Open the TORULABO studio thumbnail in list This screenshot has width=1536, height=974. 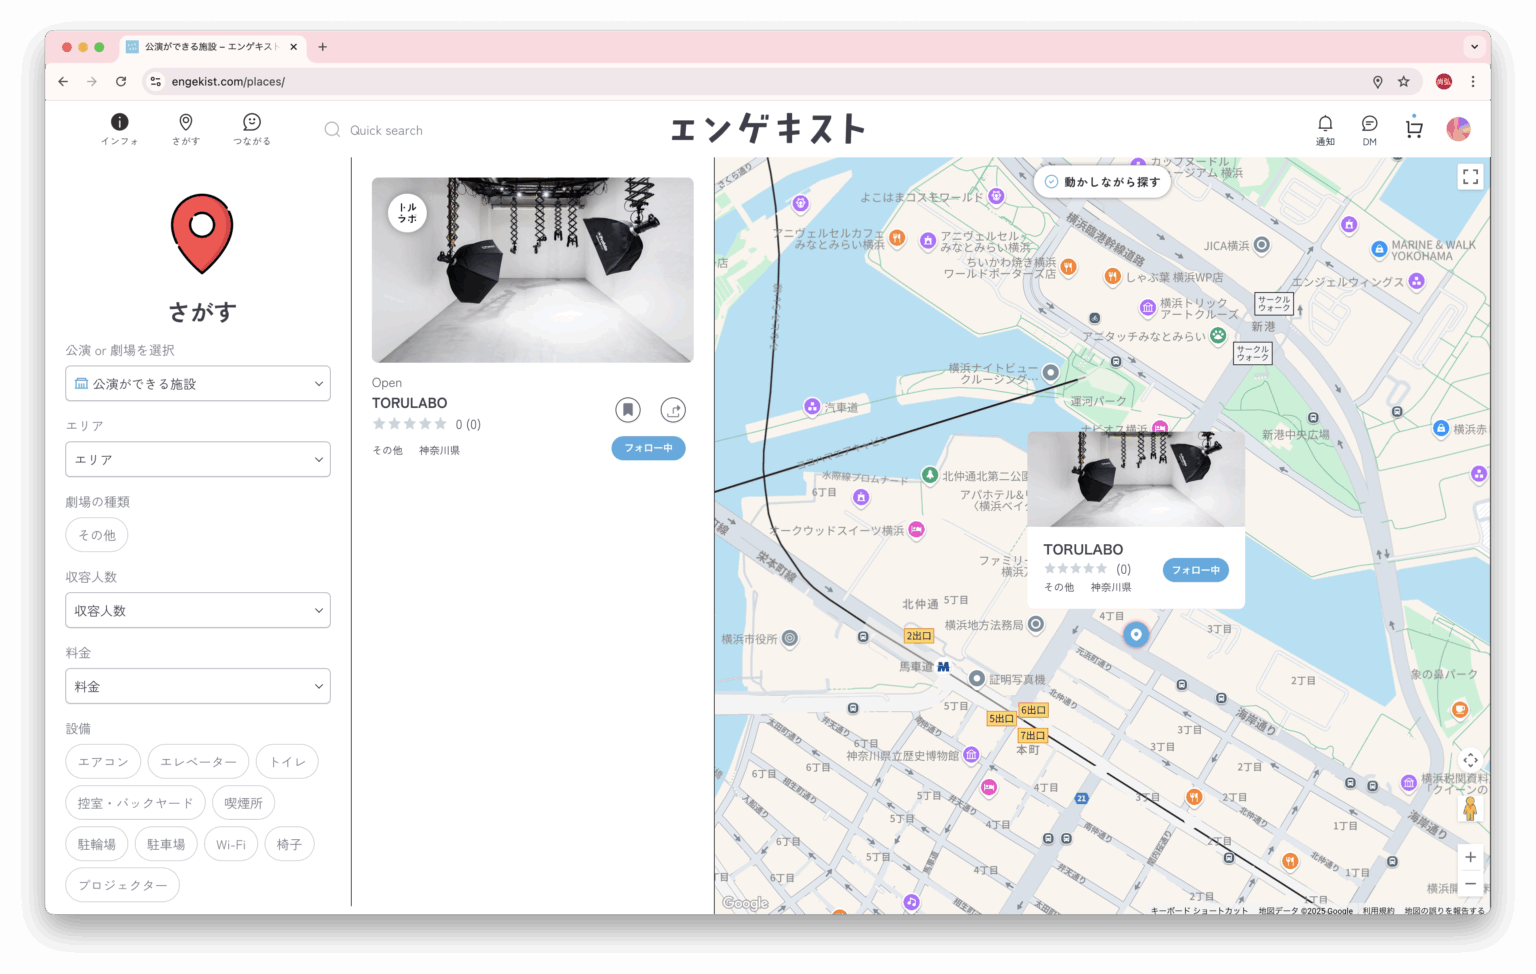[x=532, y=270]
